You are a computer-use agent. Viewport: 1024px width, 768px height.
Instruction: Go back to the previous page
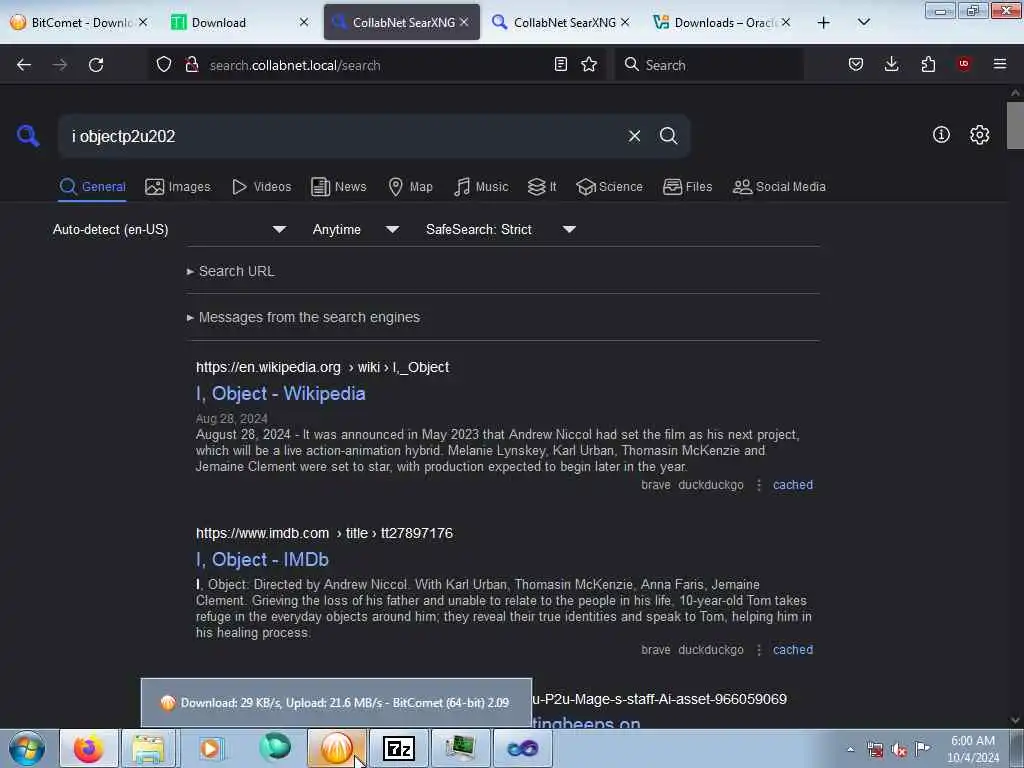pyautogui.click(x=24, y=65)
